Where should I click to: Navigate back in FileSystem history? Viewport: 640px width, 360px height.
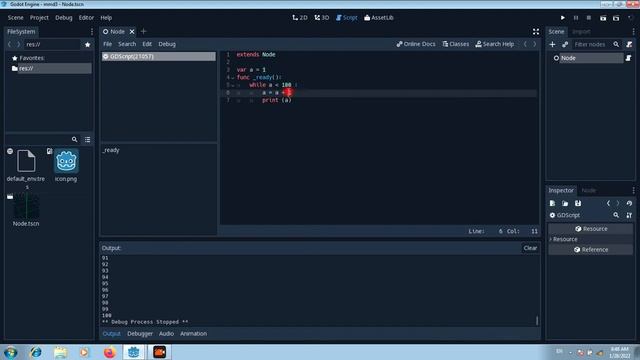pos(9,44)
